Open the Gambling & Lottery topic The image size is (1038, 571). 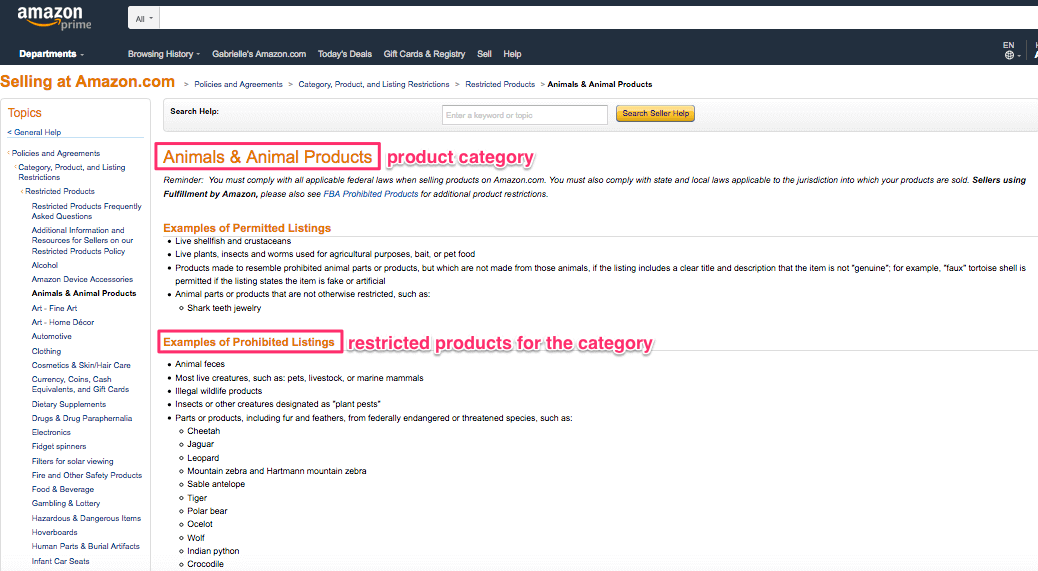(x=66, y=504)
